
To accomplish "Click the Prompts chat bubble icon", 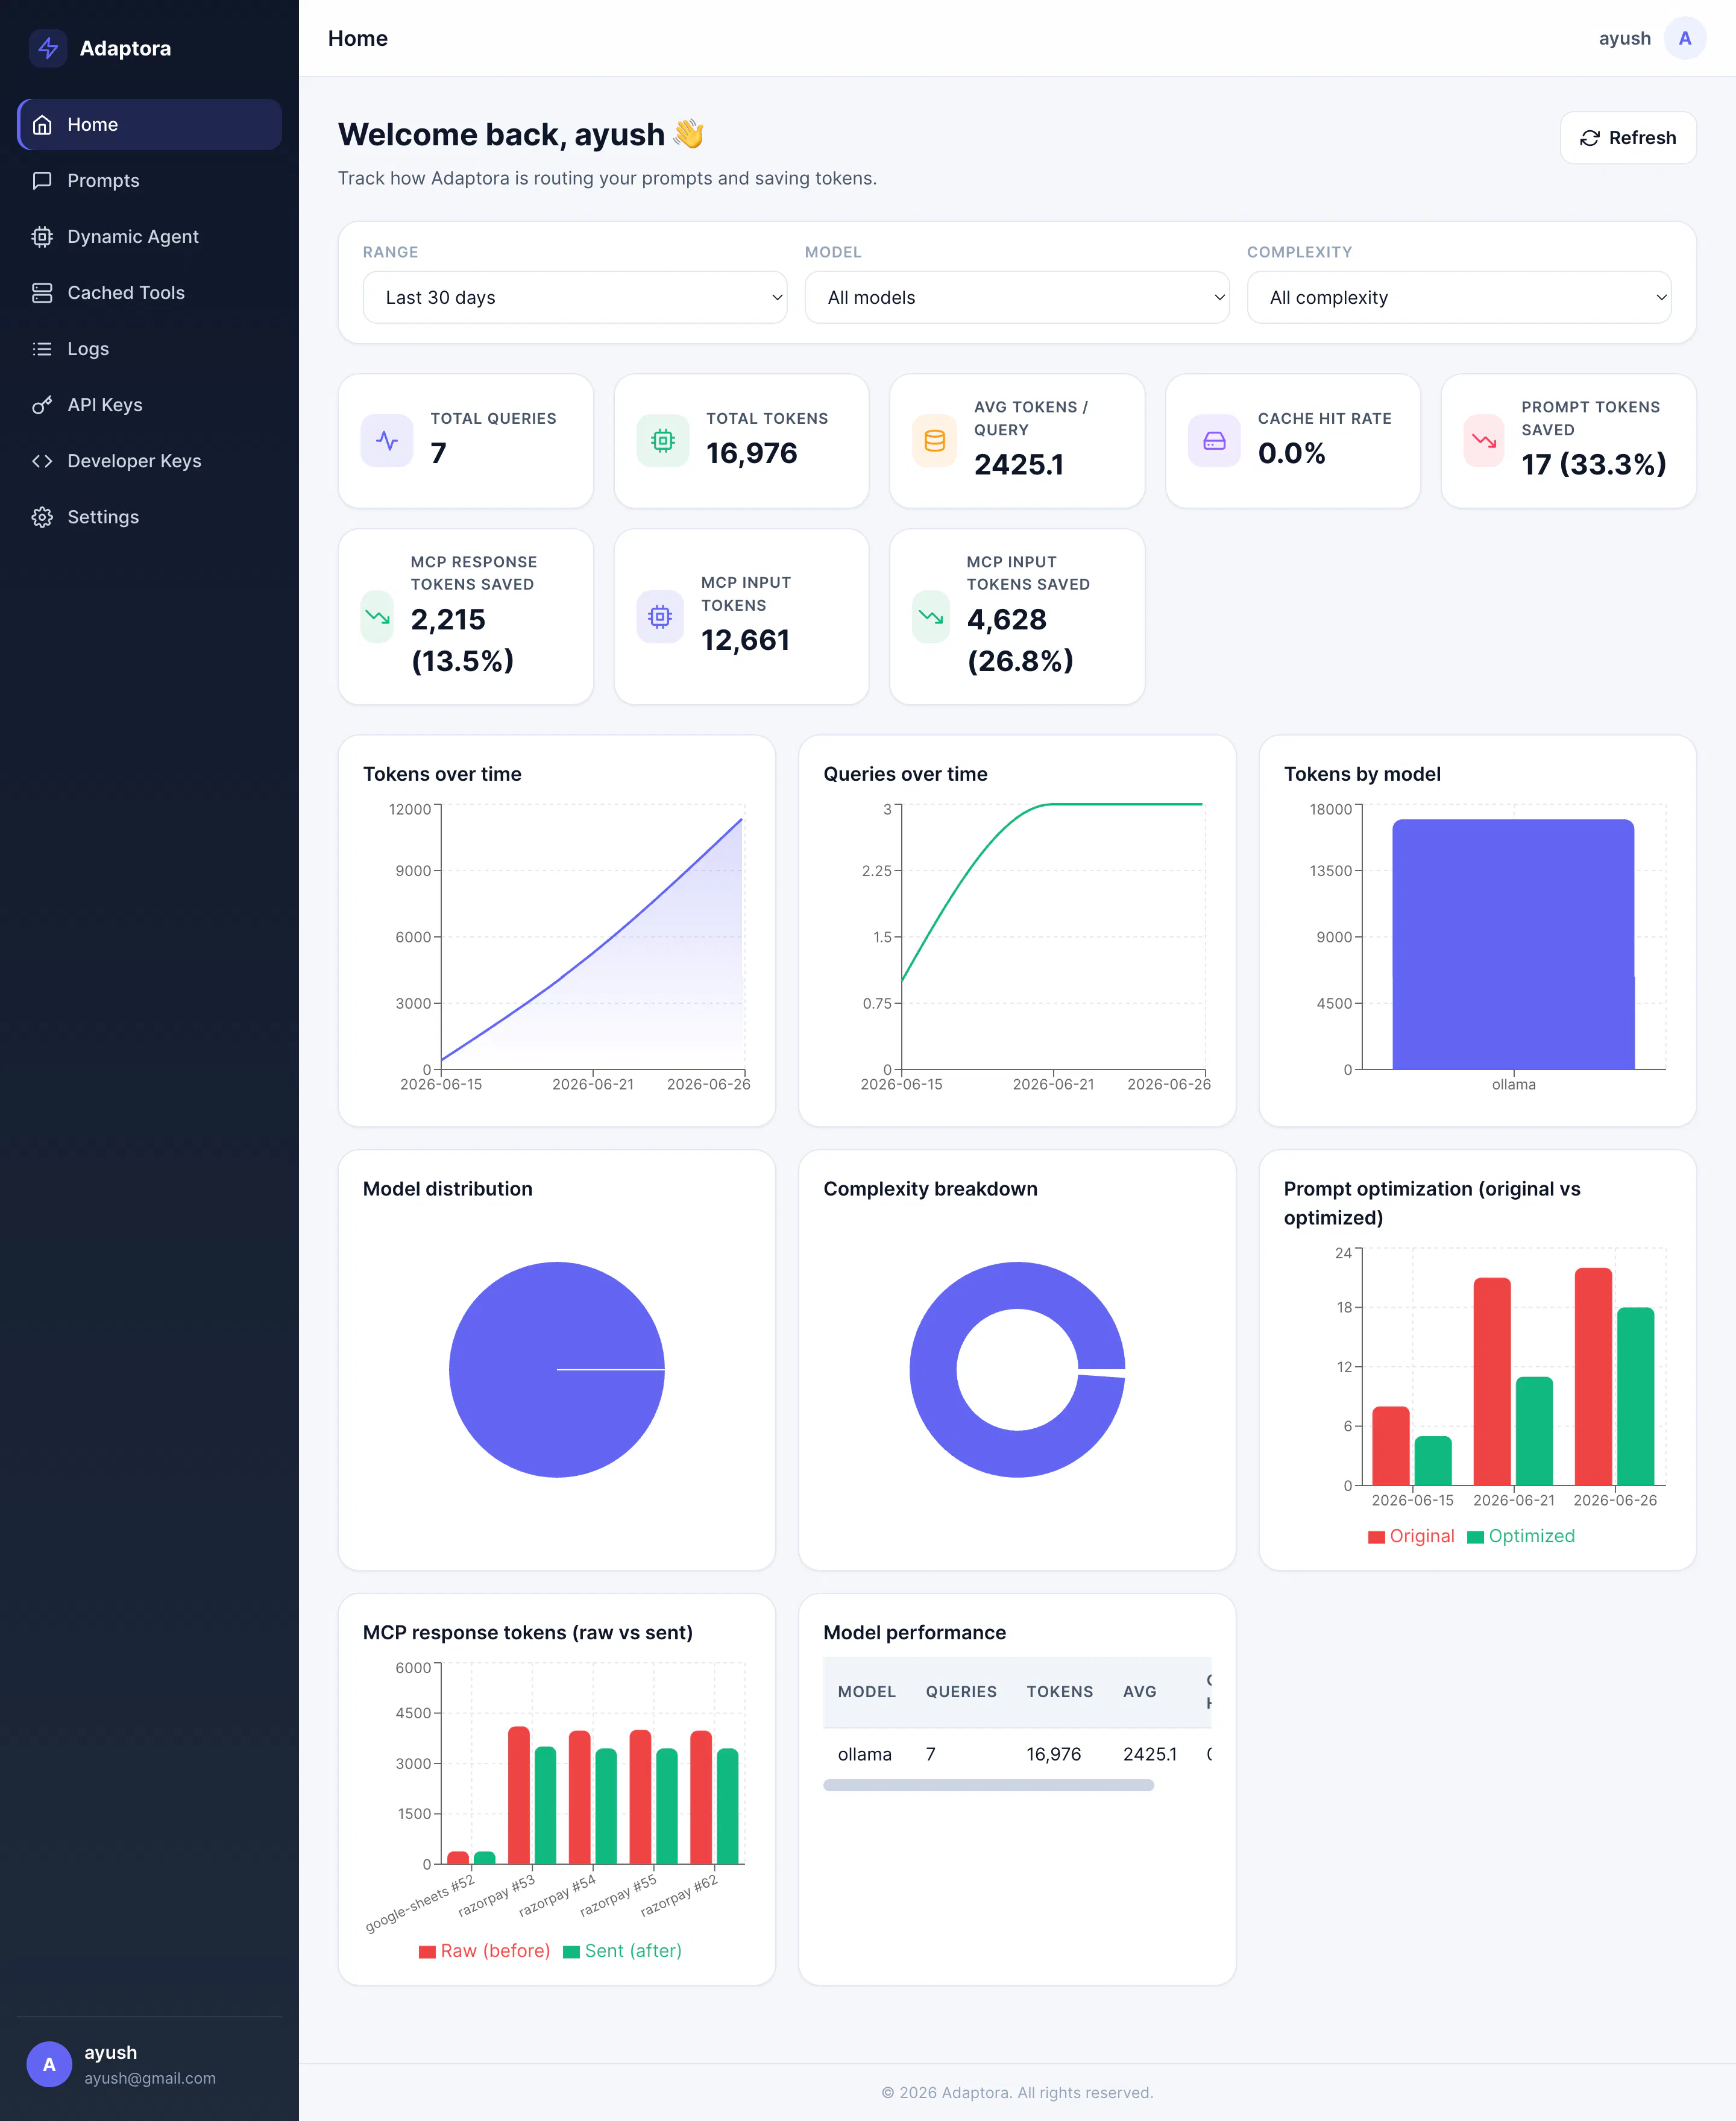I will click(x=42, y=181).
